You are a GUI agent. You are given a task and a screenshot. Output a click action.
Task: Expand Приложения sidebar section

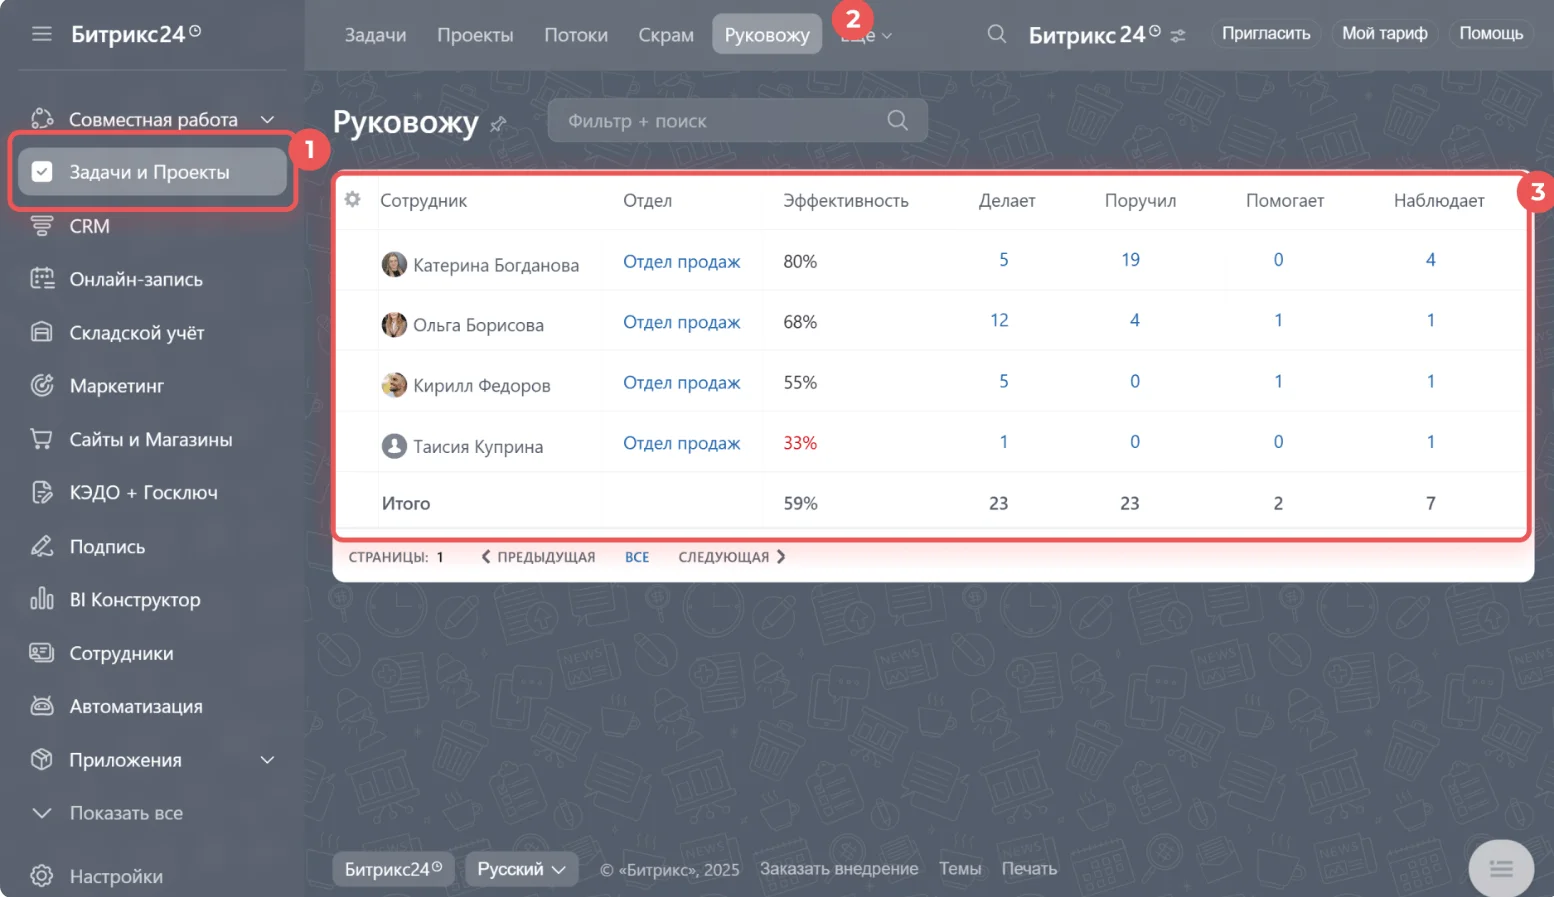[x=267, y=760]
